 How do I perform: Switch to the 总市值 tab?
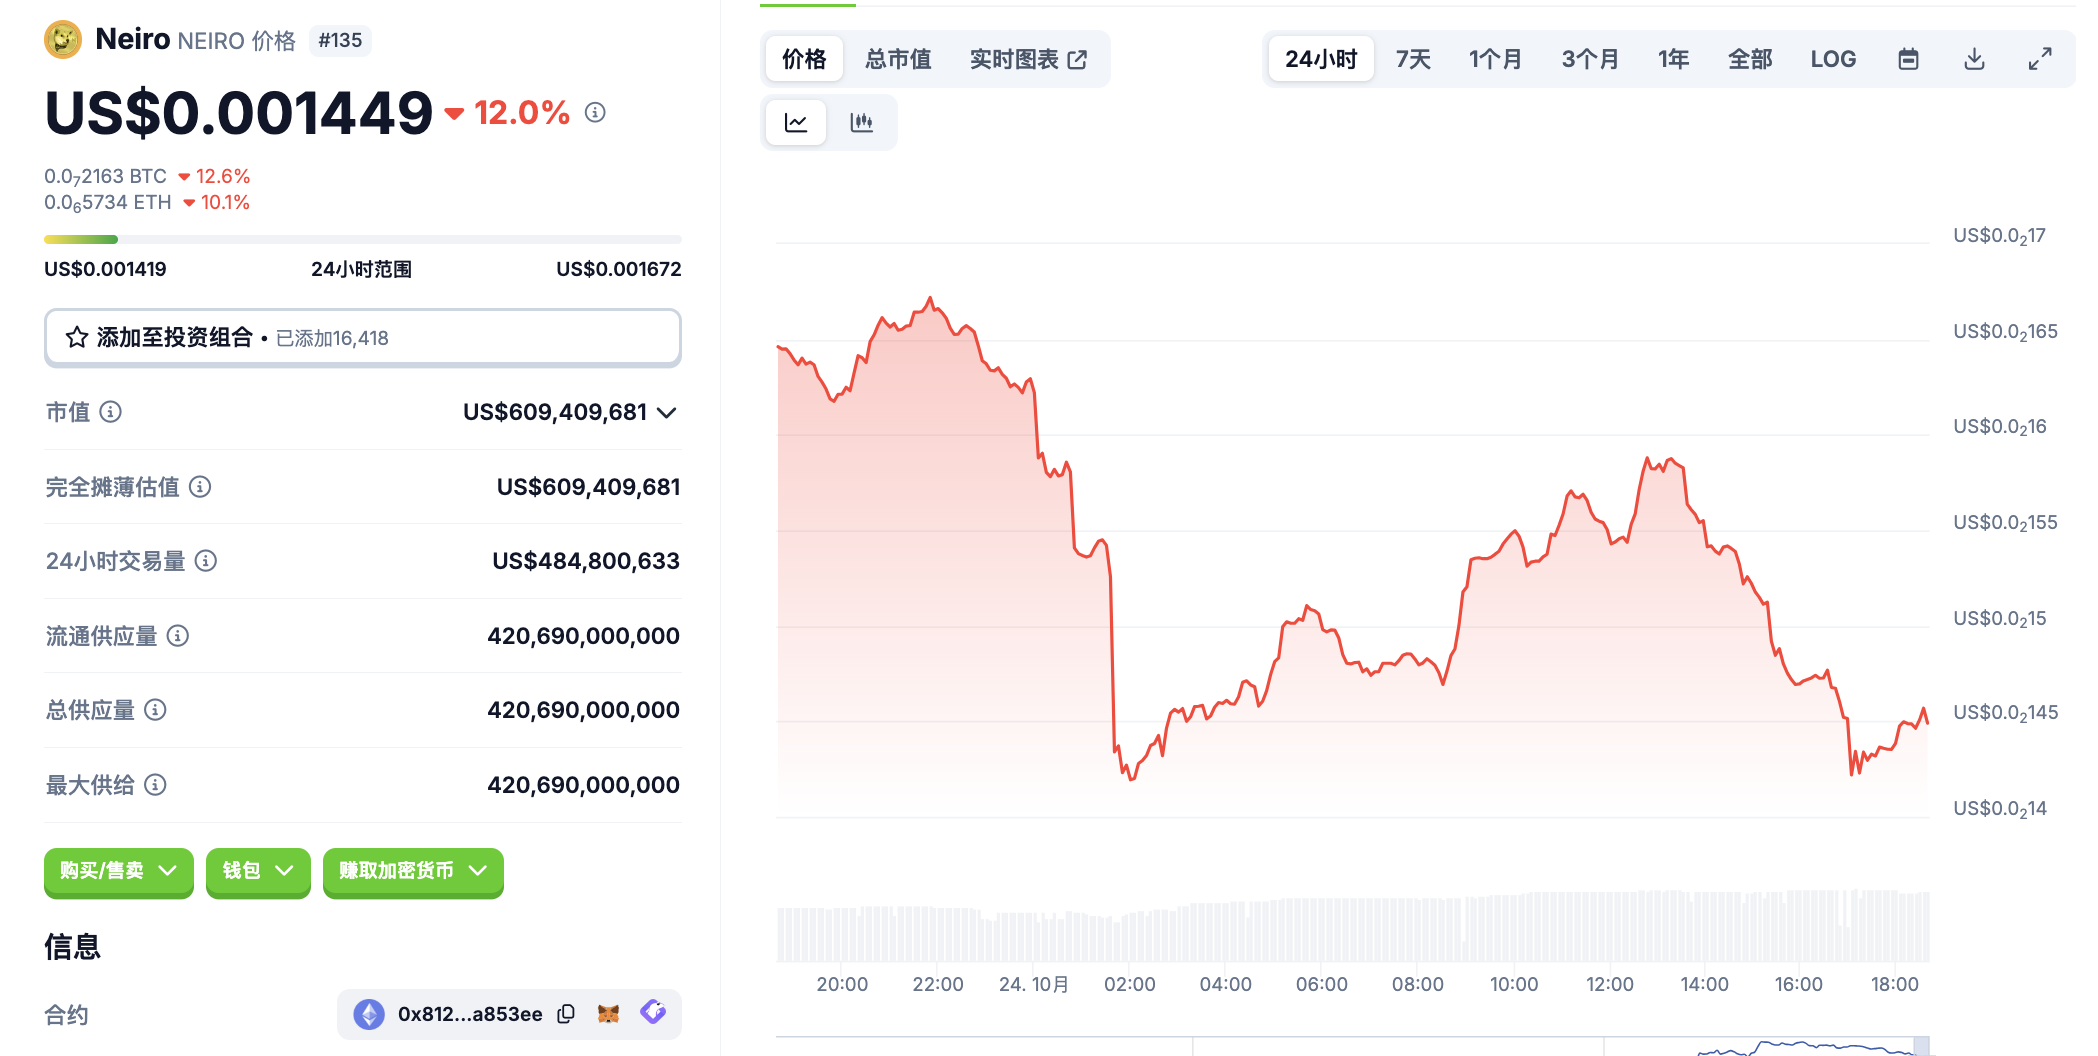coord(898,59)
